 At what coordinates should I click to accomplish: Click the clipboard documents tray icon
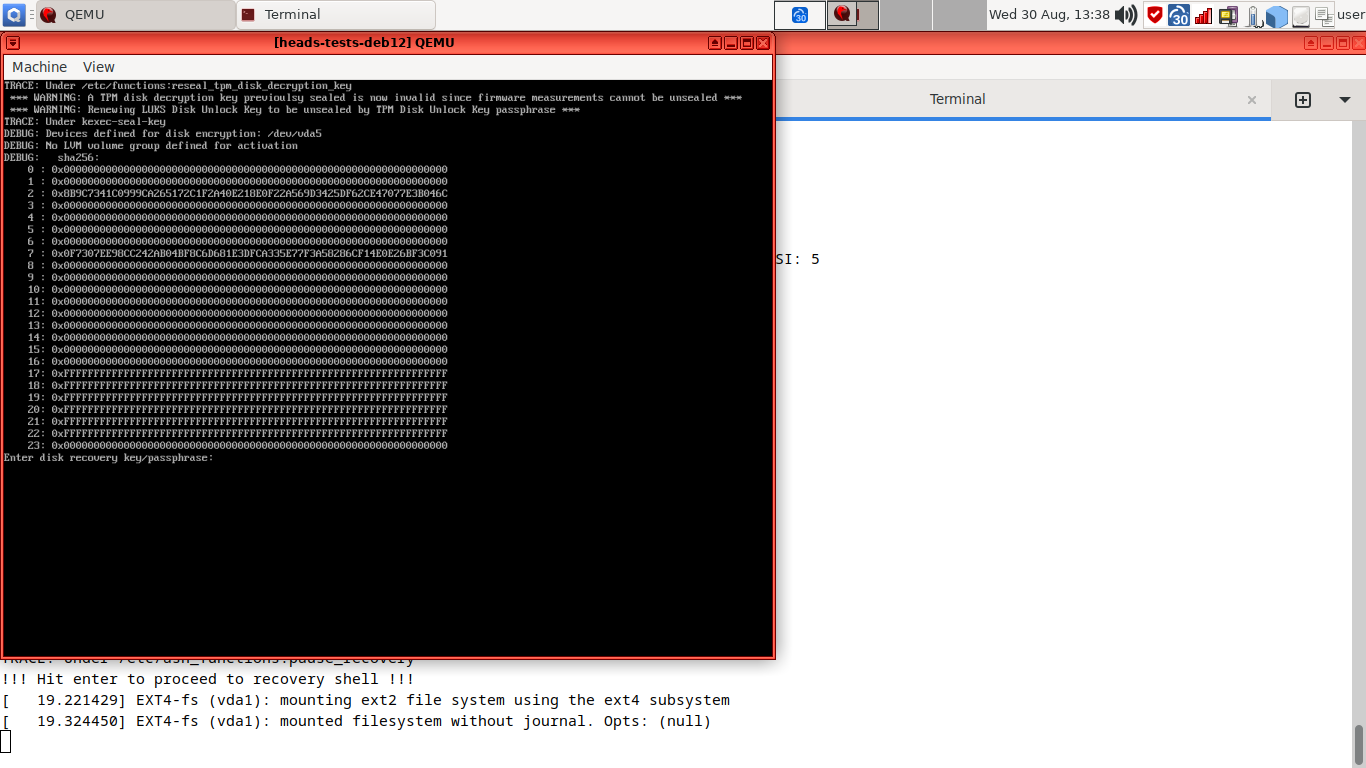(1325, 15)
